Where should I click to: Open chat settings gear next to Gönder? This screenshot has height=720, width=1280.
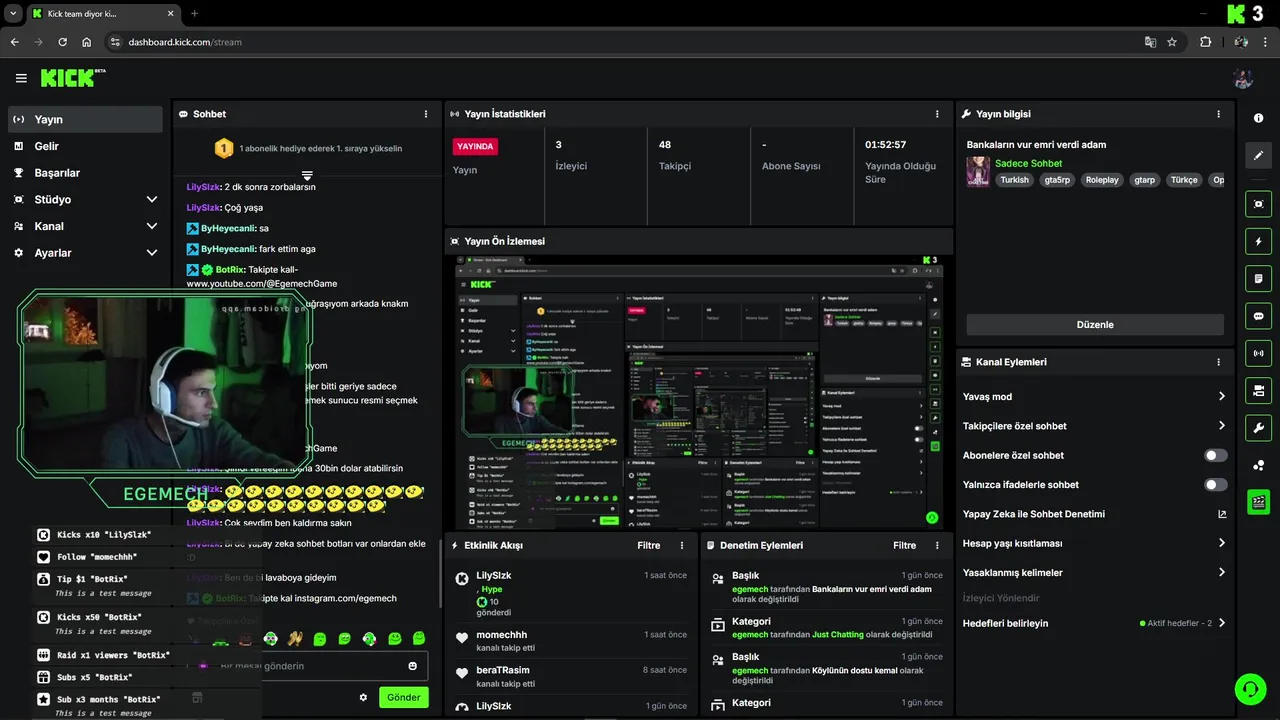(363, 697)
